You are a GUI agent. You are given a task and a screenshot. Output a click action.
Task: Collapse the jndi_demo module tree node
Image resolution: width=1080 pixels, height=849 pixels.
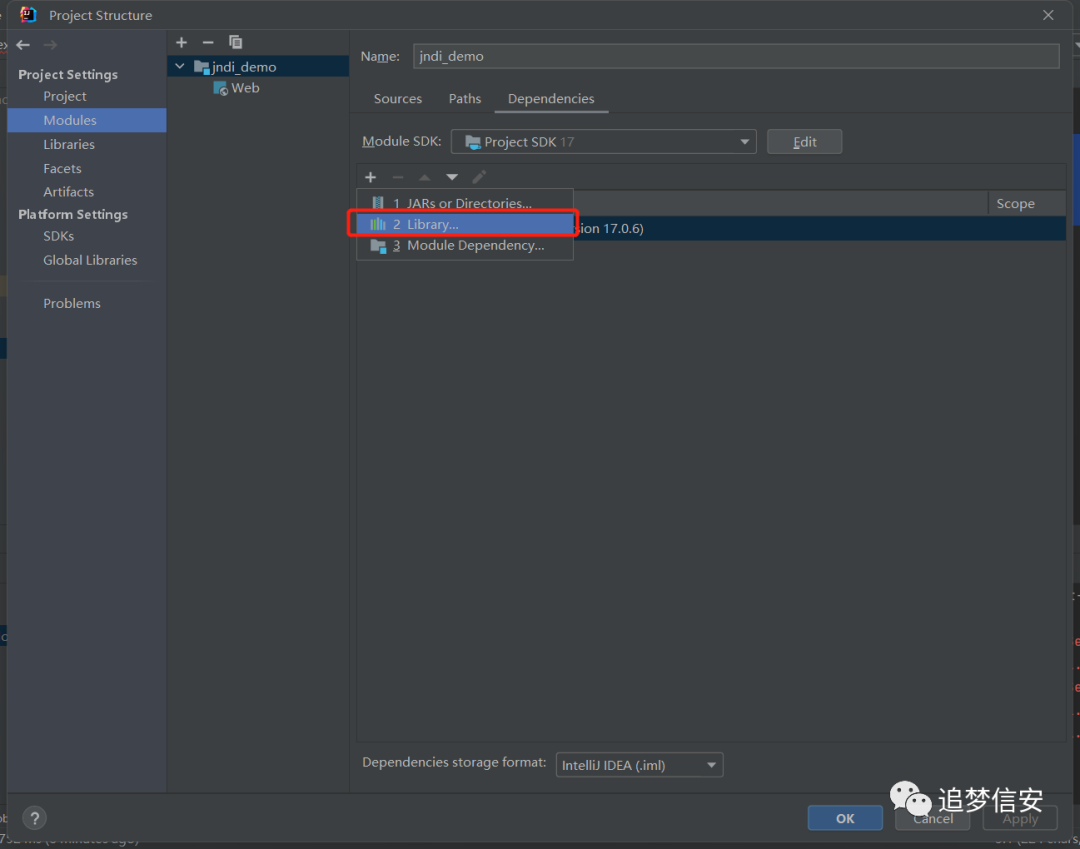tap(180, 67)
